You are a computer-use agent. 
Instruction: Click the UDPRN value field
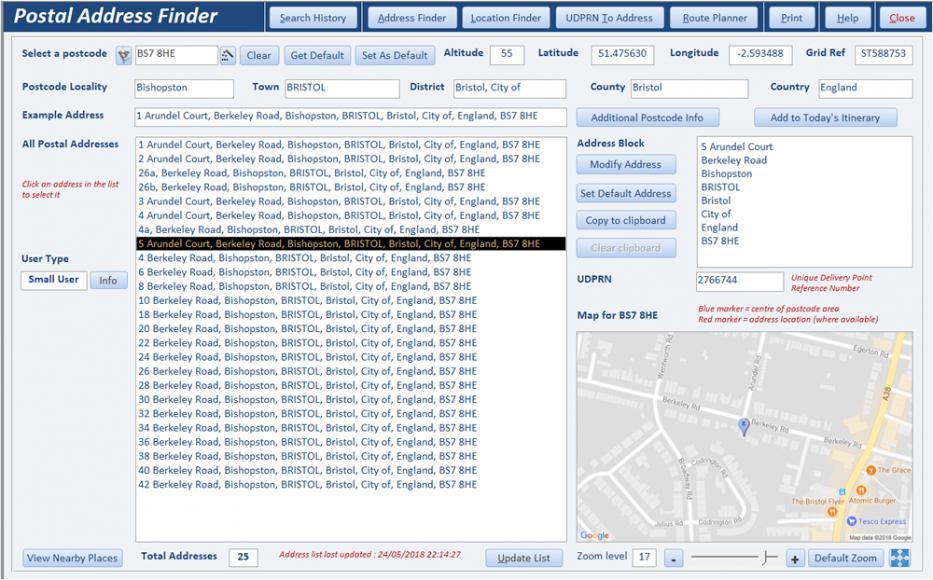point(740,281)
